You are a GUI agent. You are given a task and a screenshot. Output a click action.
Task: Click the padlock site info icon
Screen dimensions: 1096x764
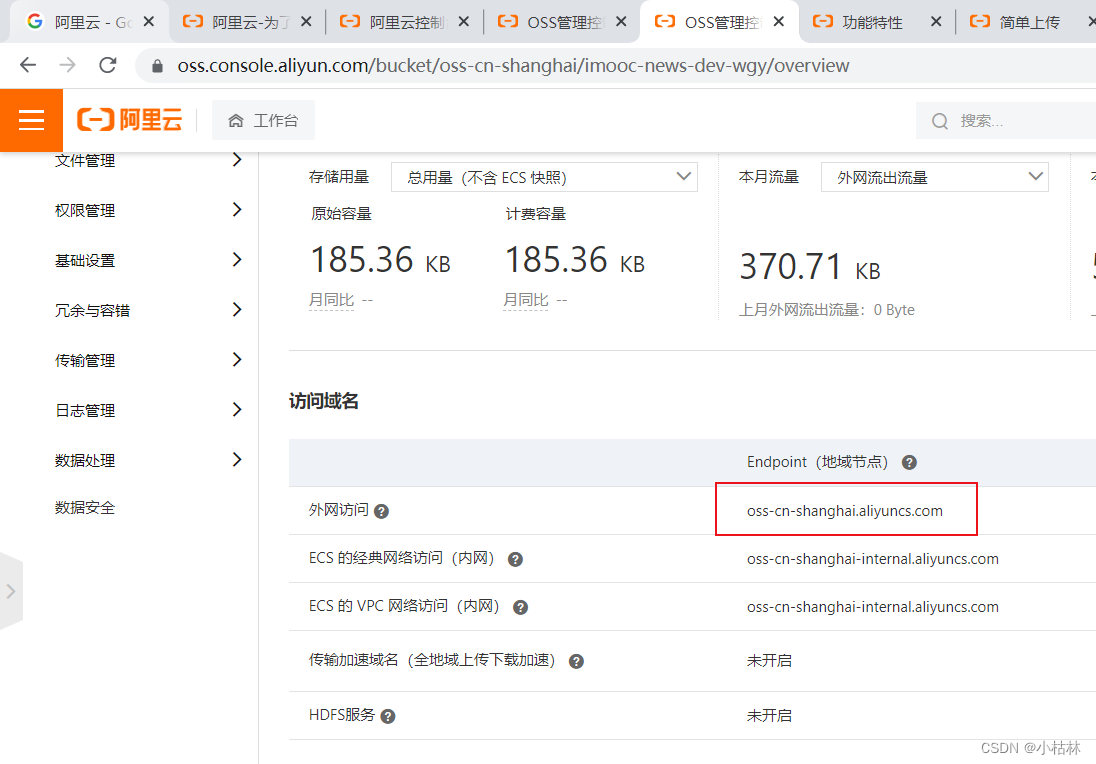(x=157, y=66)
